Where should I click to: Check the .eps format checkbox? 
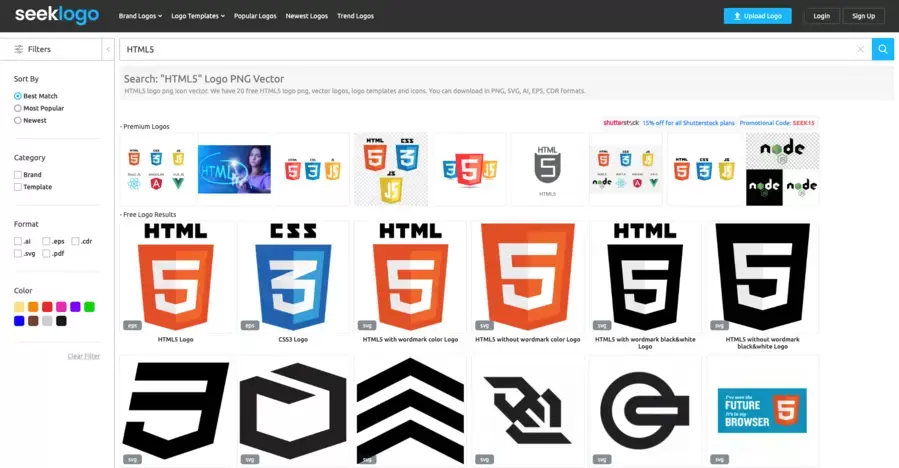[x=46, y=241]
